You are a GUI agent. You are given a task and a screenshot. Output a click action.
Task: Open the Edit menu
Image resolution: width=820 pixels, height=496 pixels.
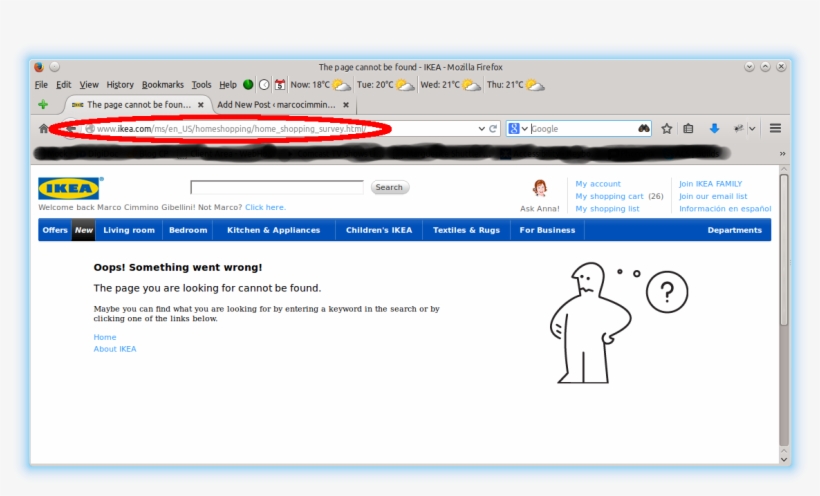point(63,84)
